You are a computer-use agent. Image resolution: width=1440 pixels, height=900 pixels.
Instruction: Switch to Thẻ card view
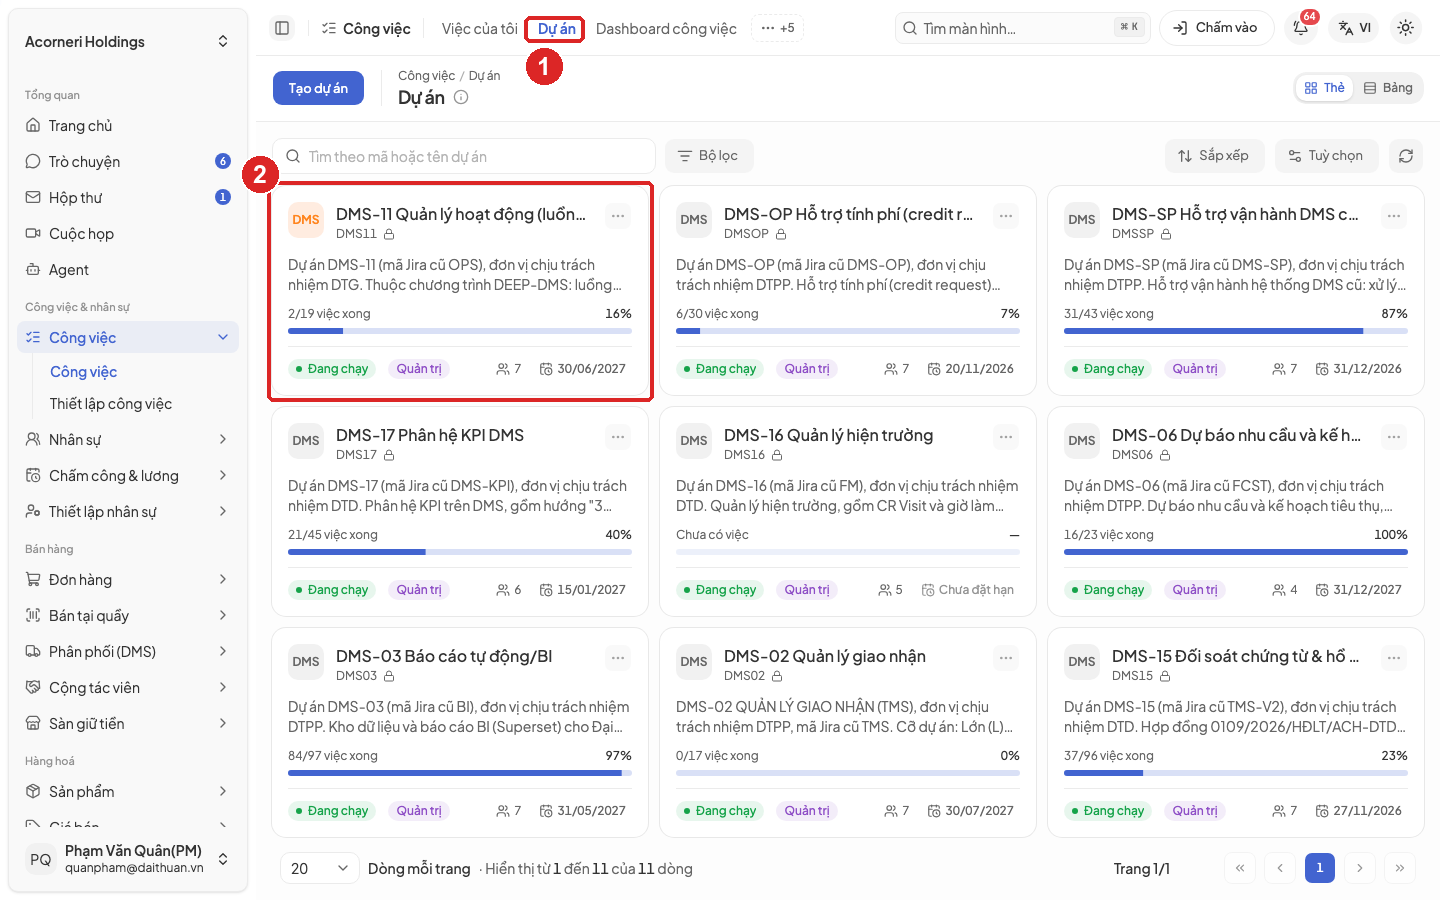[1324, 88]
